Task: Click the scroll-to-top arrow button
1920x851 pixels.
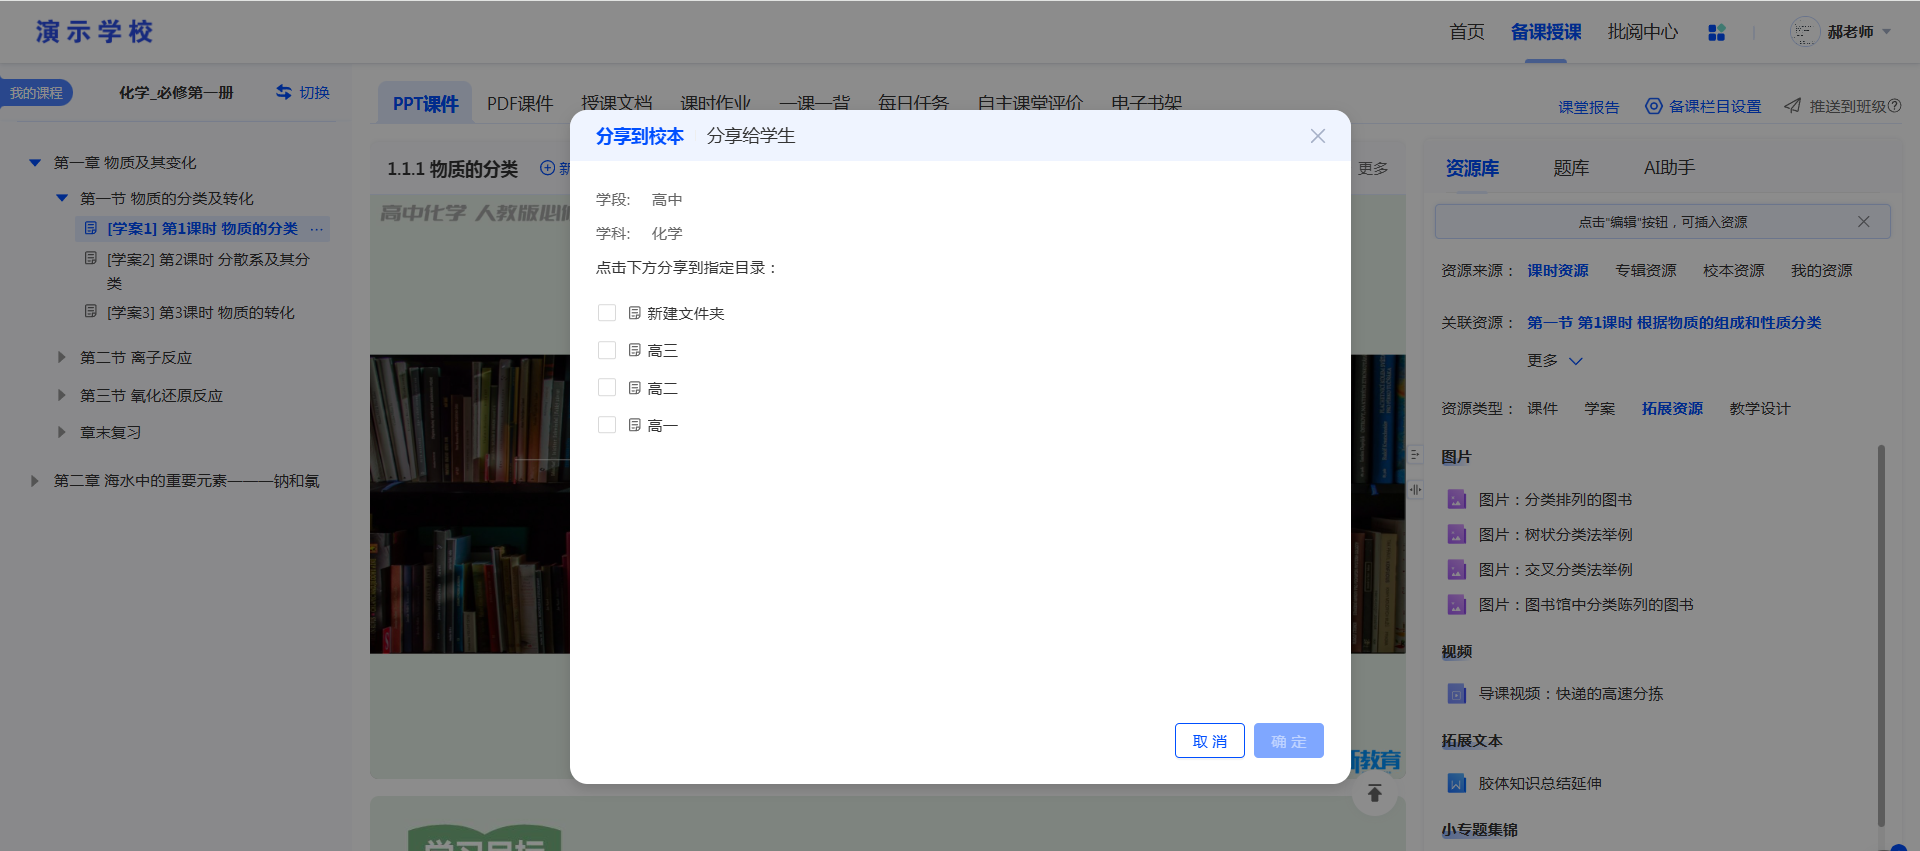Action: [x=1375, y=793]
